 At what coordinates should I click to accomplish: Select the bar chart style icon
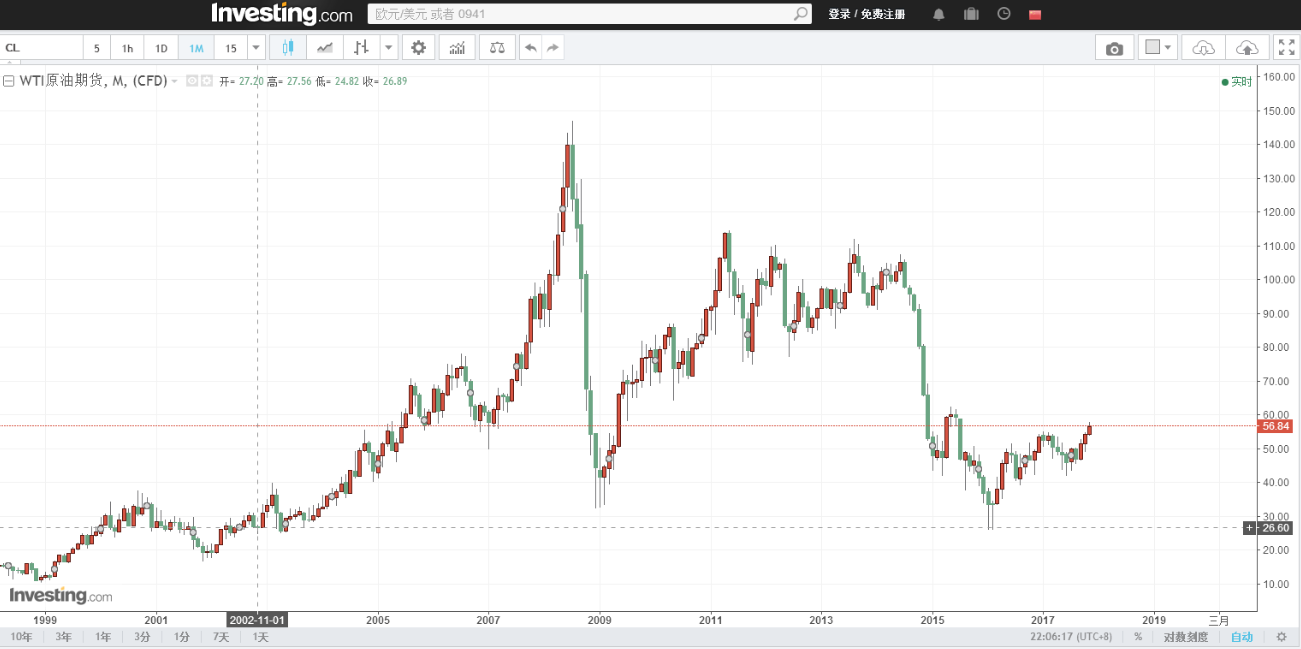pos(361,48)
